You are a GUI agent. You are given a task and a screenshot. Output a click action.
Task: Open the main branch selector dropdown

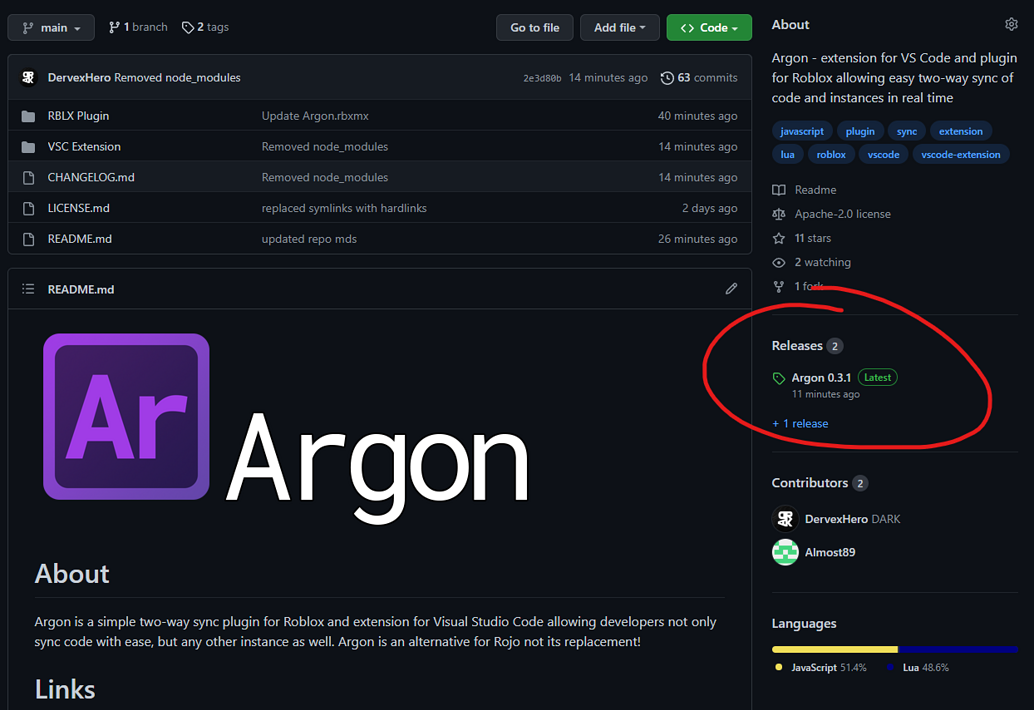click(50, 27)
